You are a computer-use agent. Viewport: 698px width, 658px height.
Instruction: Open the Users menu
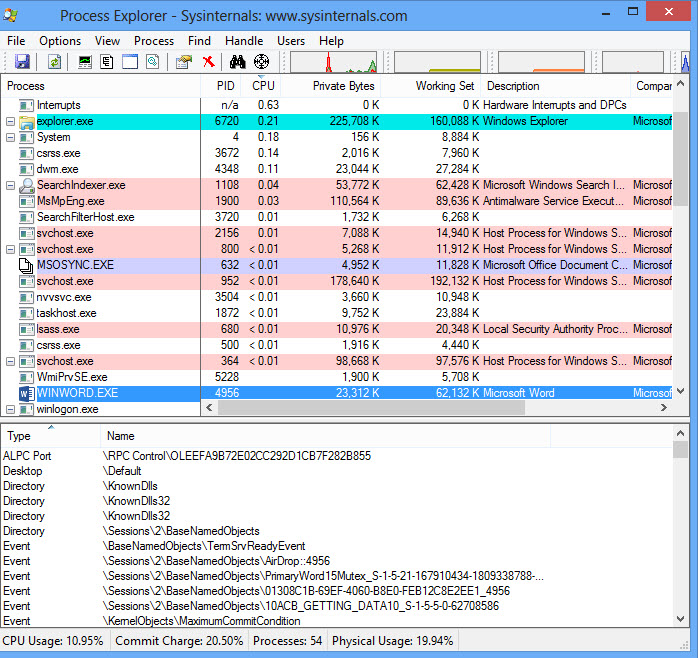[x=291, y=41]
